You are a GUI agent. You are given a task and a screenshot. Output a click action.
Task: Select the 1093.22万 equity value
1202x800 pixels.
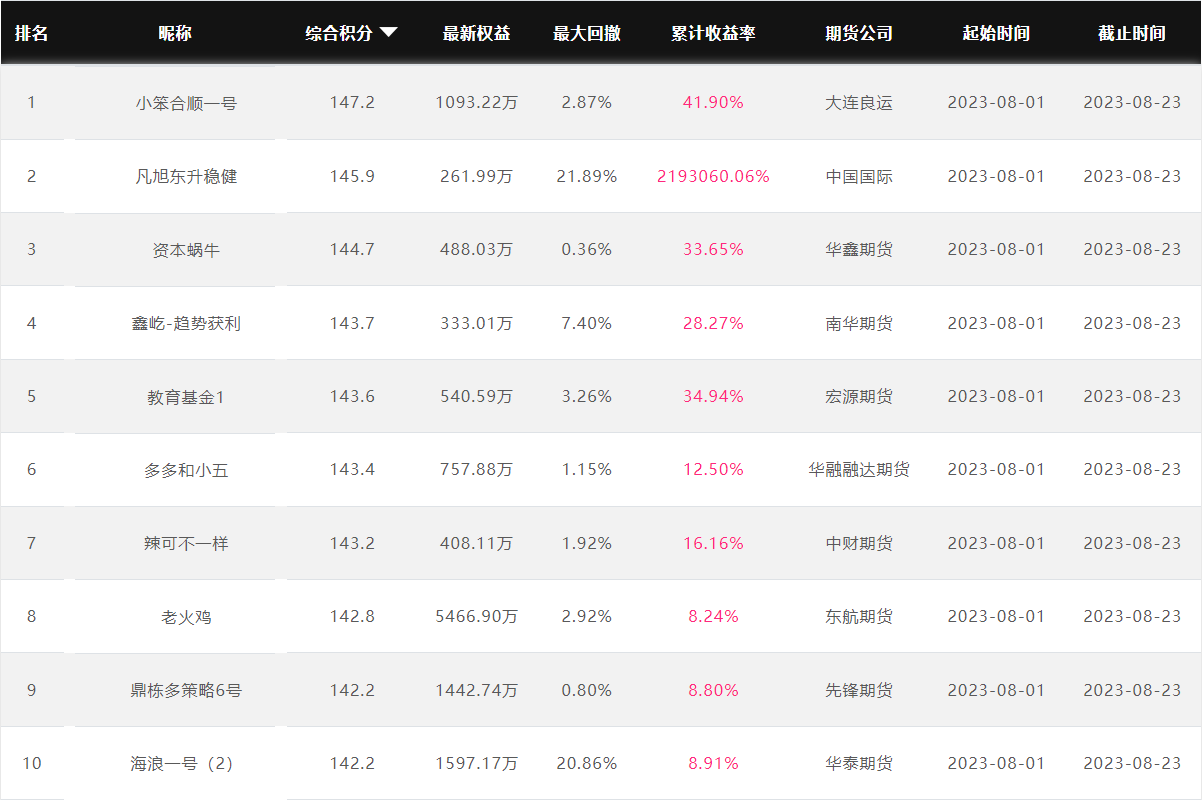coord(477,102)
